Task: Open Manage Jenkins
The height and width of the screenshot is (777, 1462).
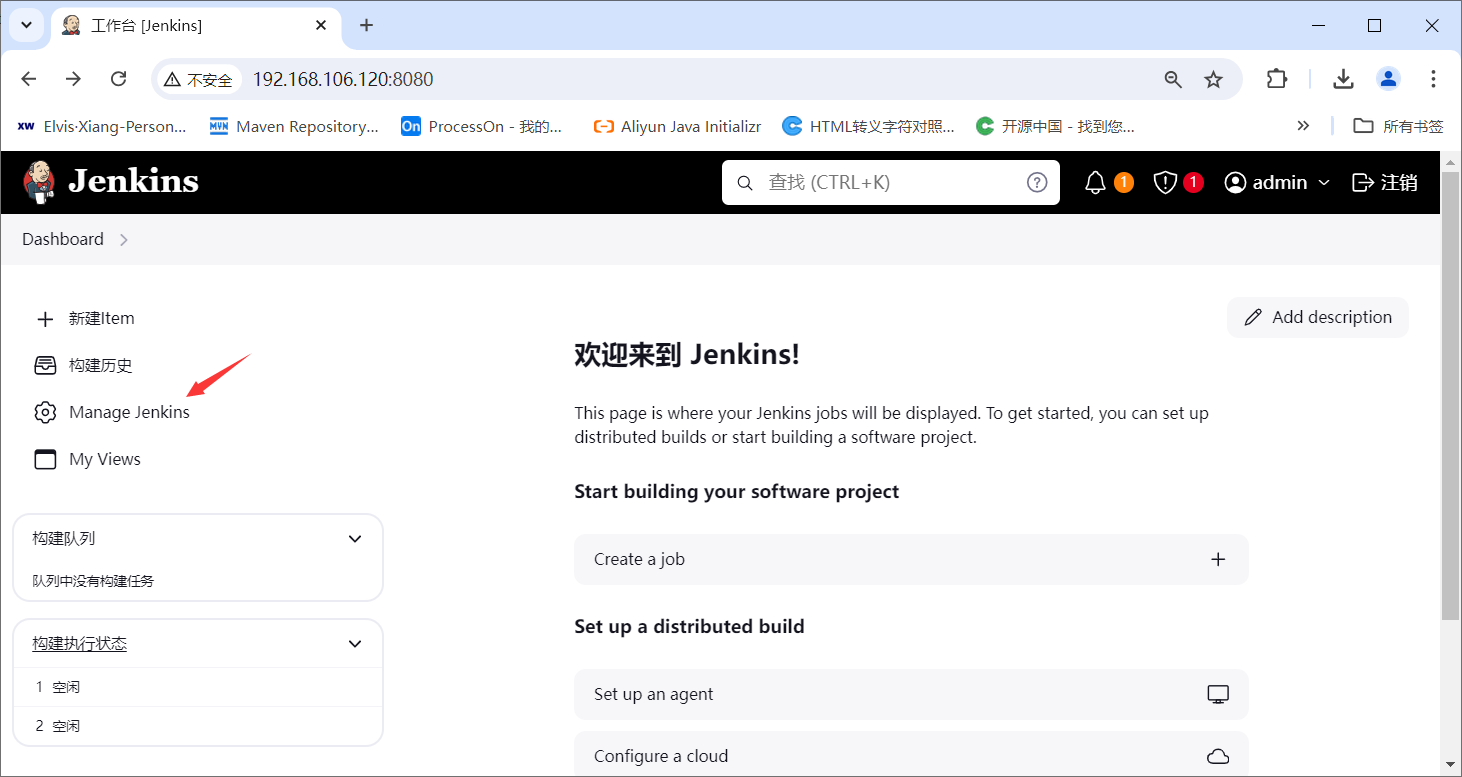Action: click(112, 412)
